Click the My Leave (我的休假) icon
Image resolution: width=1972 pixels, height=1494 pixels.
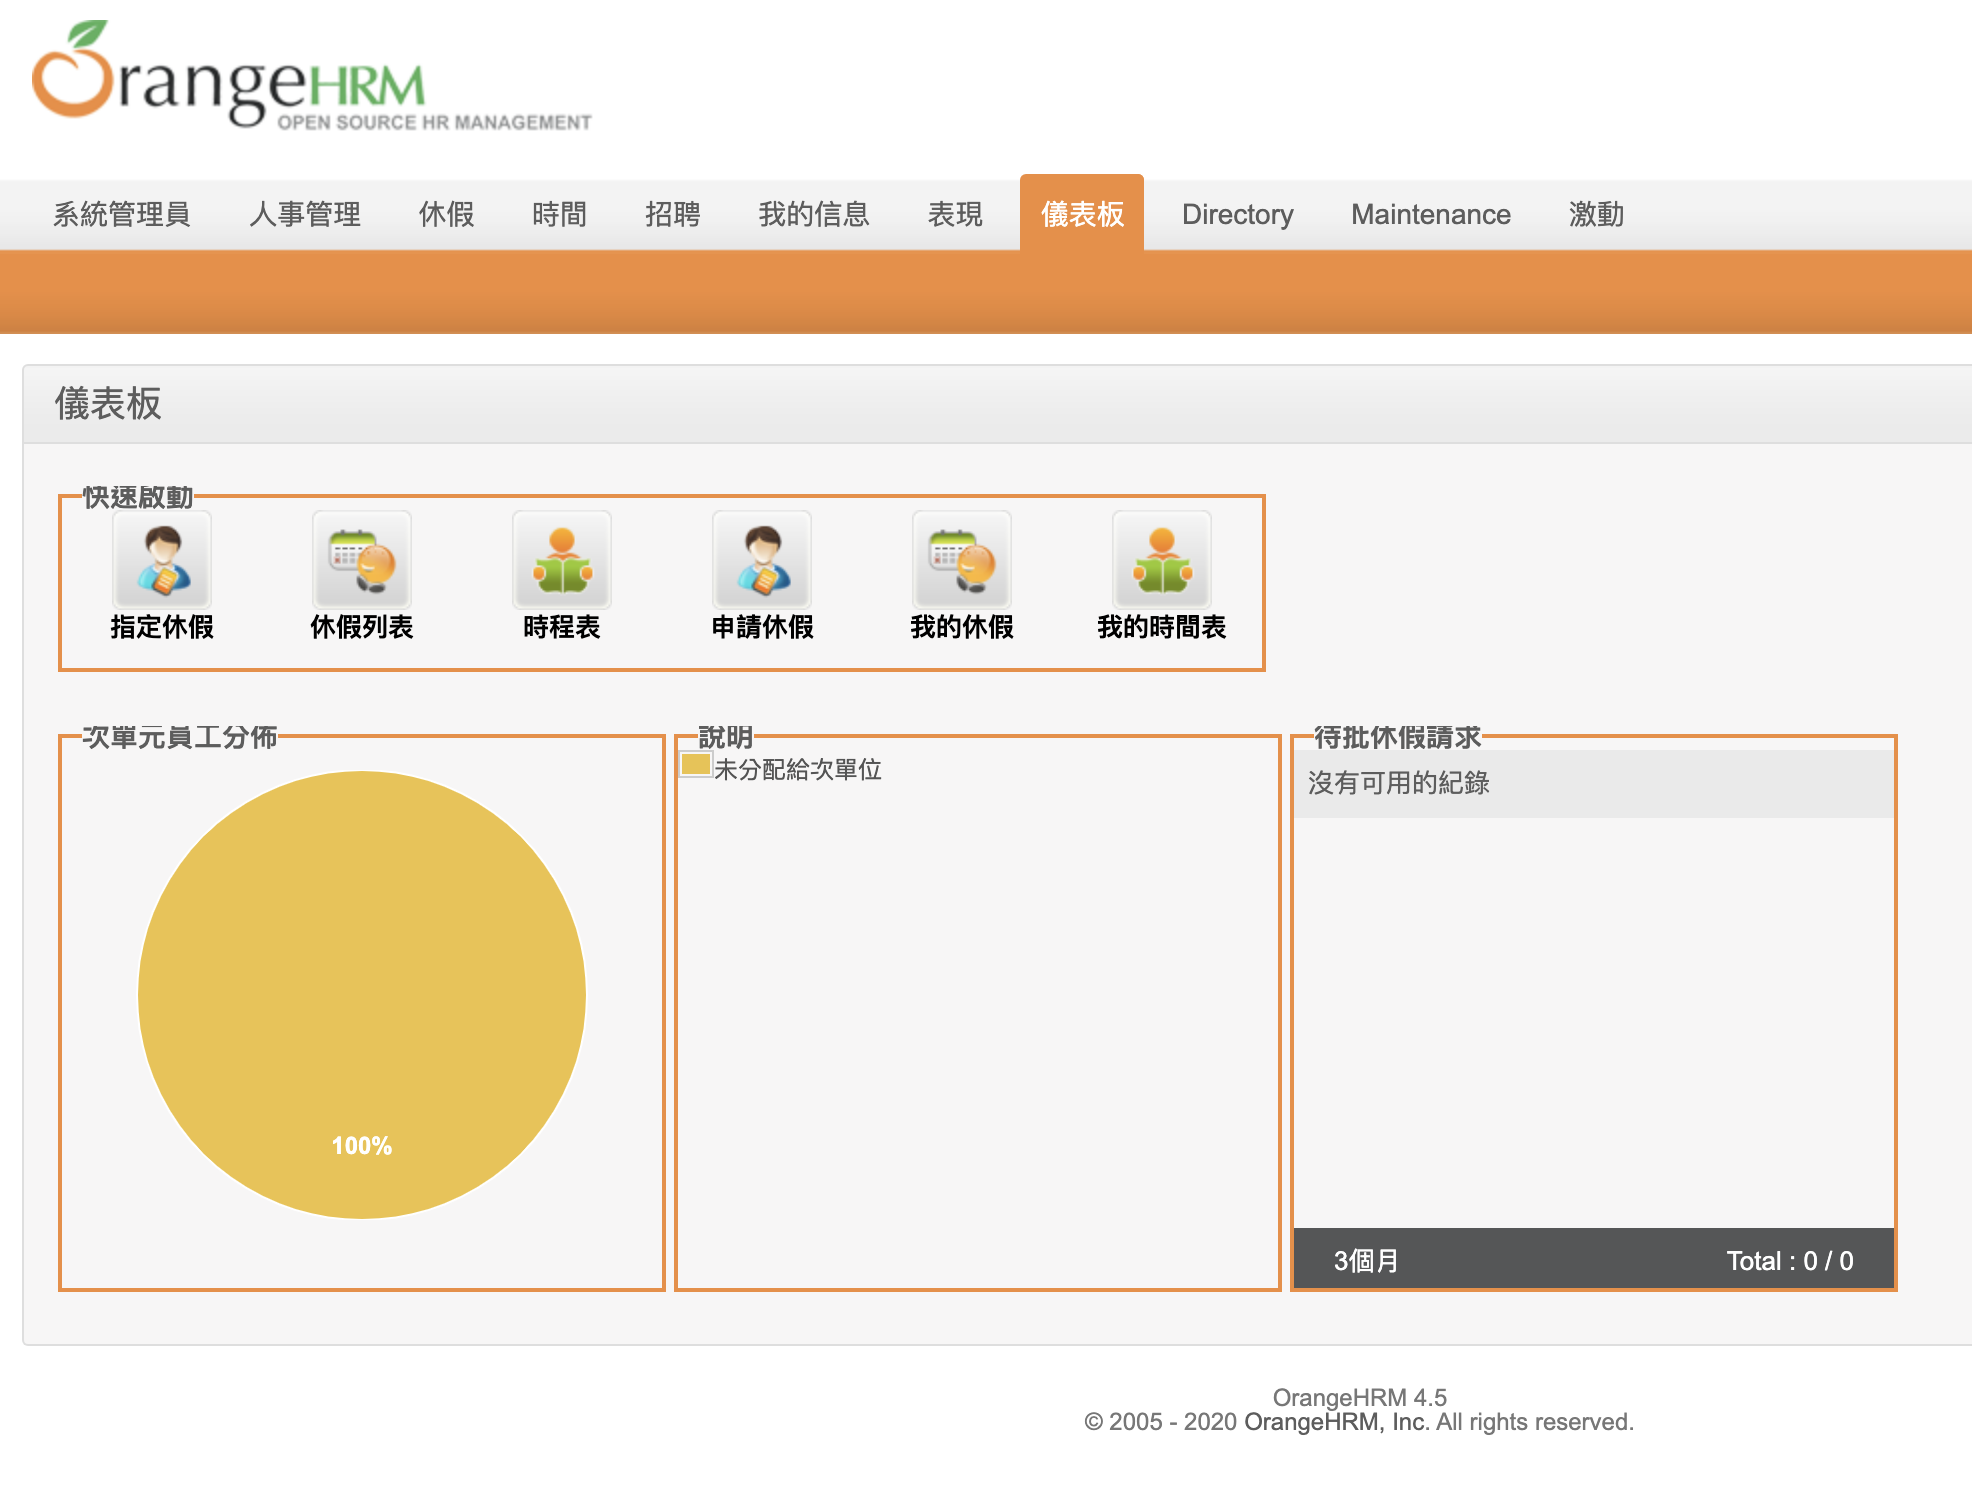pyautogui.click(x=962, y=560)
